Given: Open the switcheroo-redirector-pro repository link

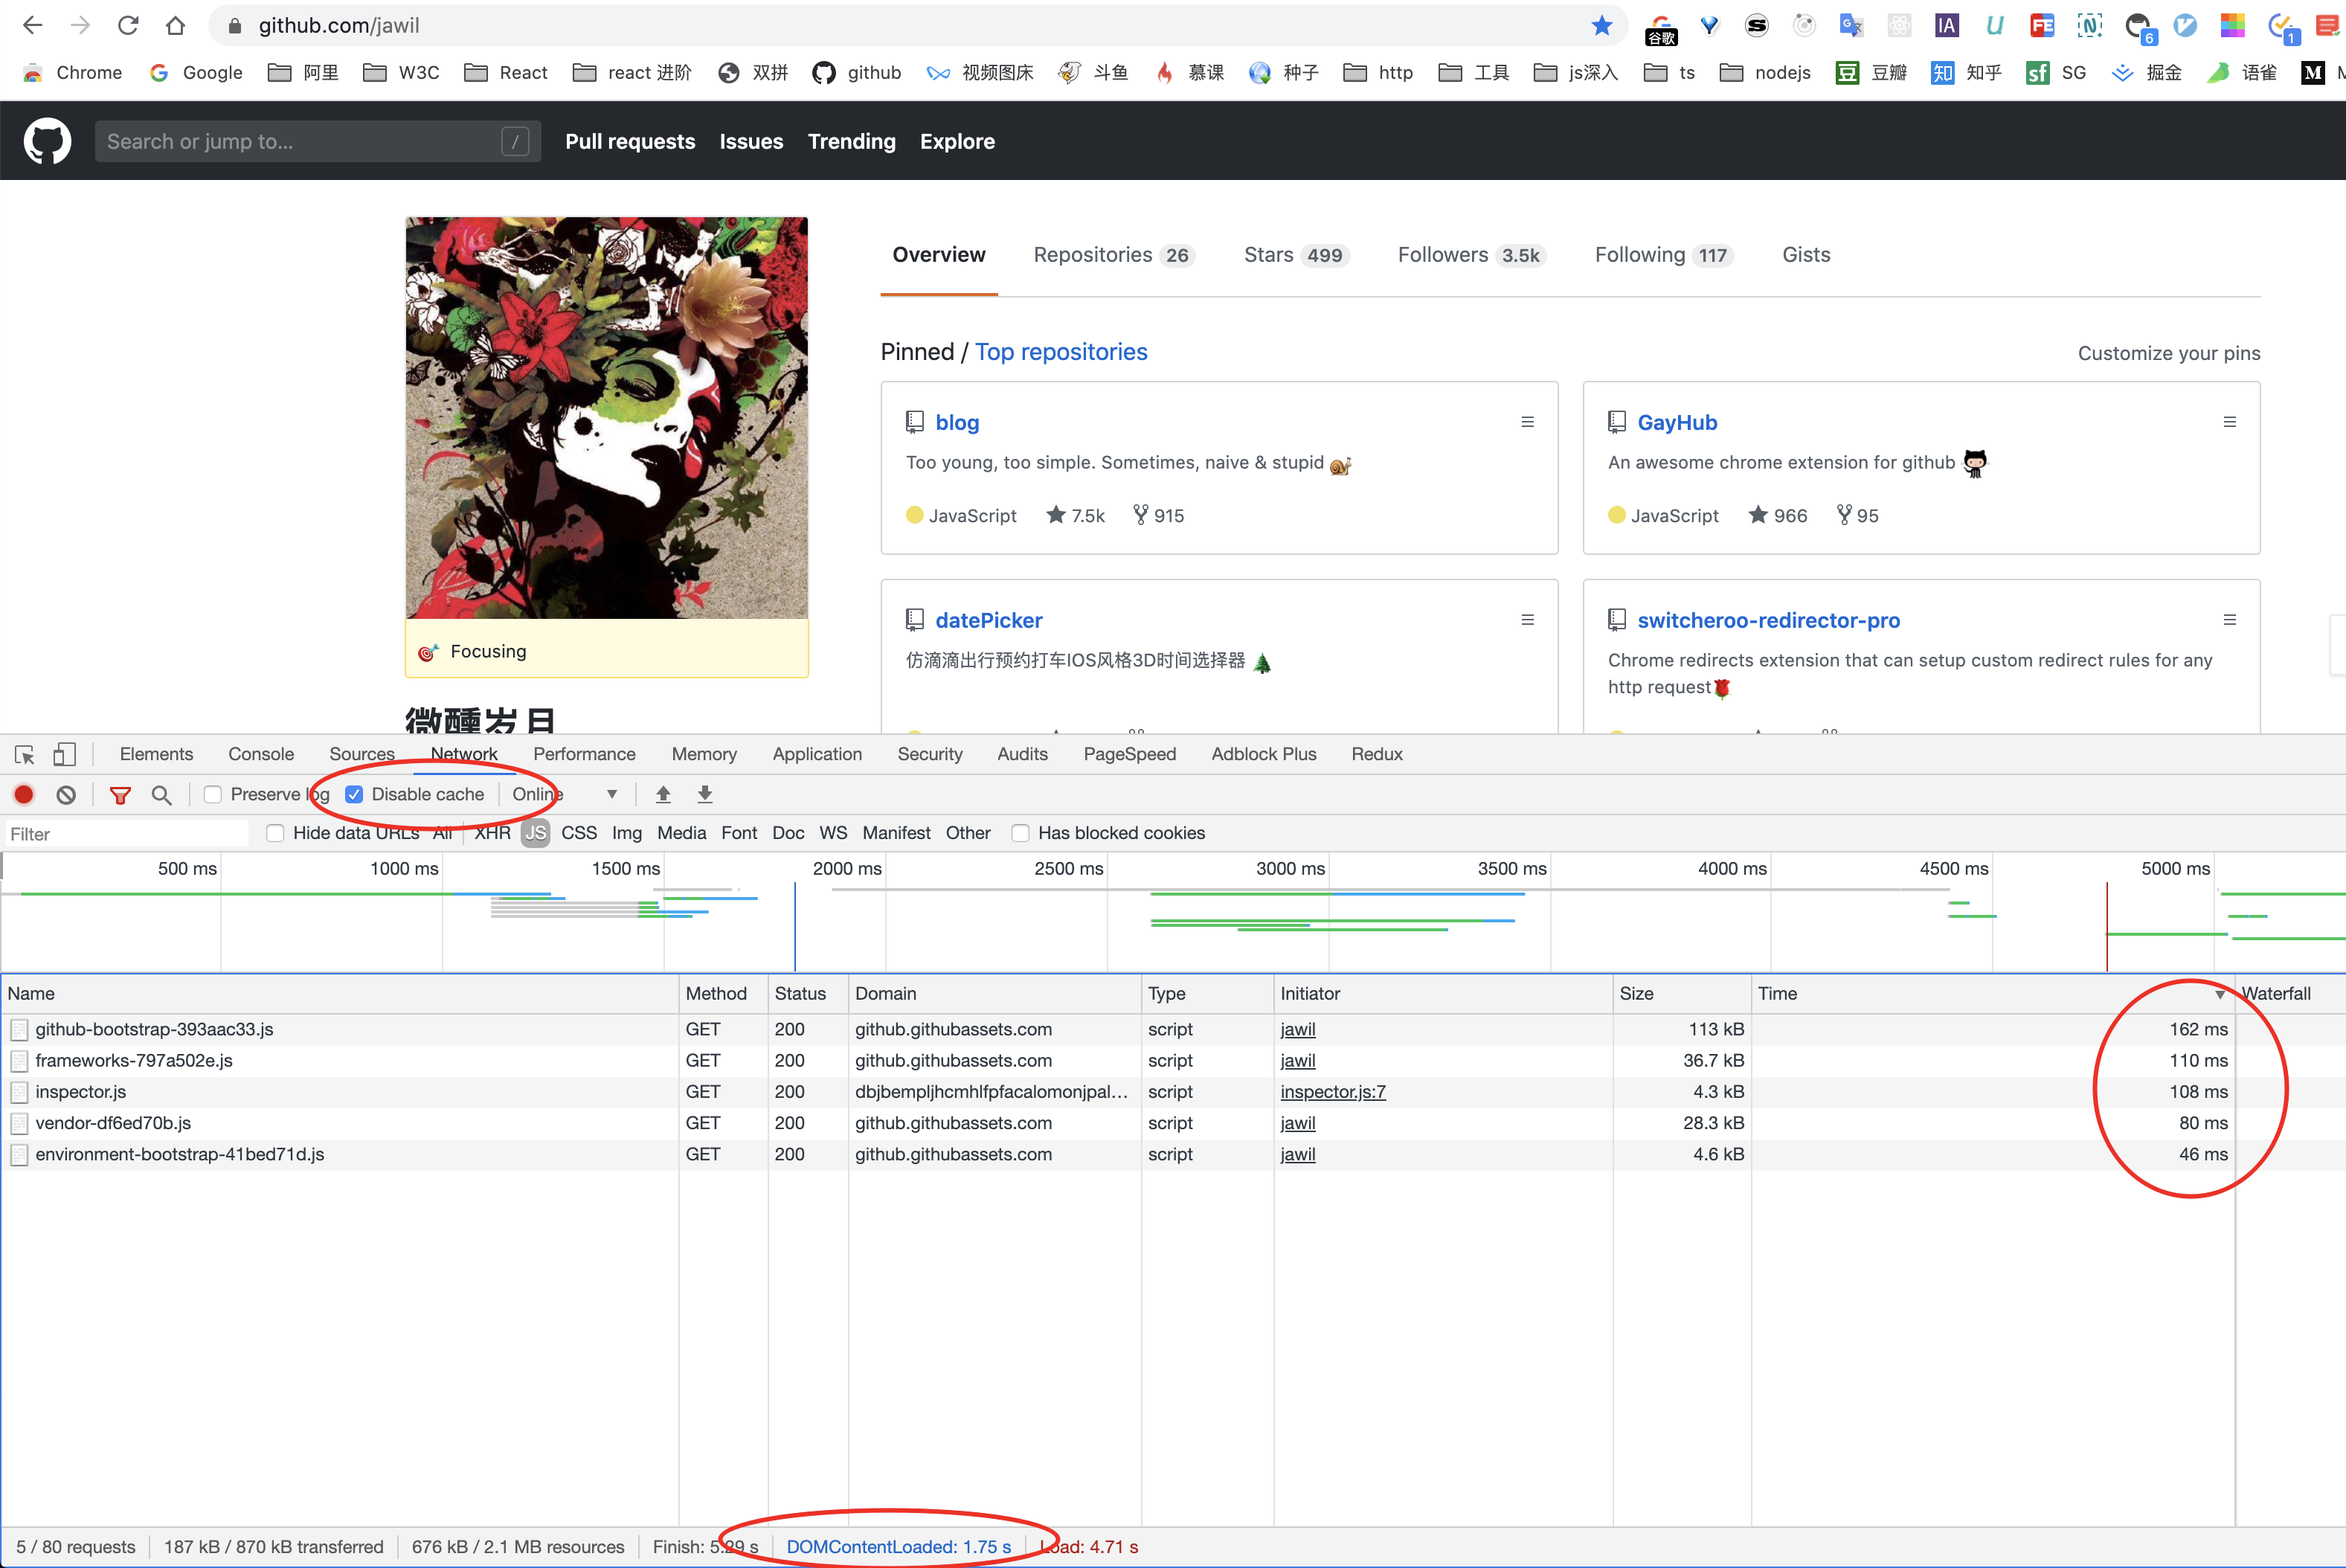Looking at the screenshot, I should [x=1768, y=621].
